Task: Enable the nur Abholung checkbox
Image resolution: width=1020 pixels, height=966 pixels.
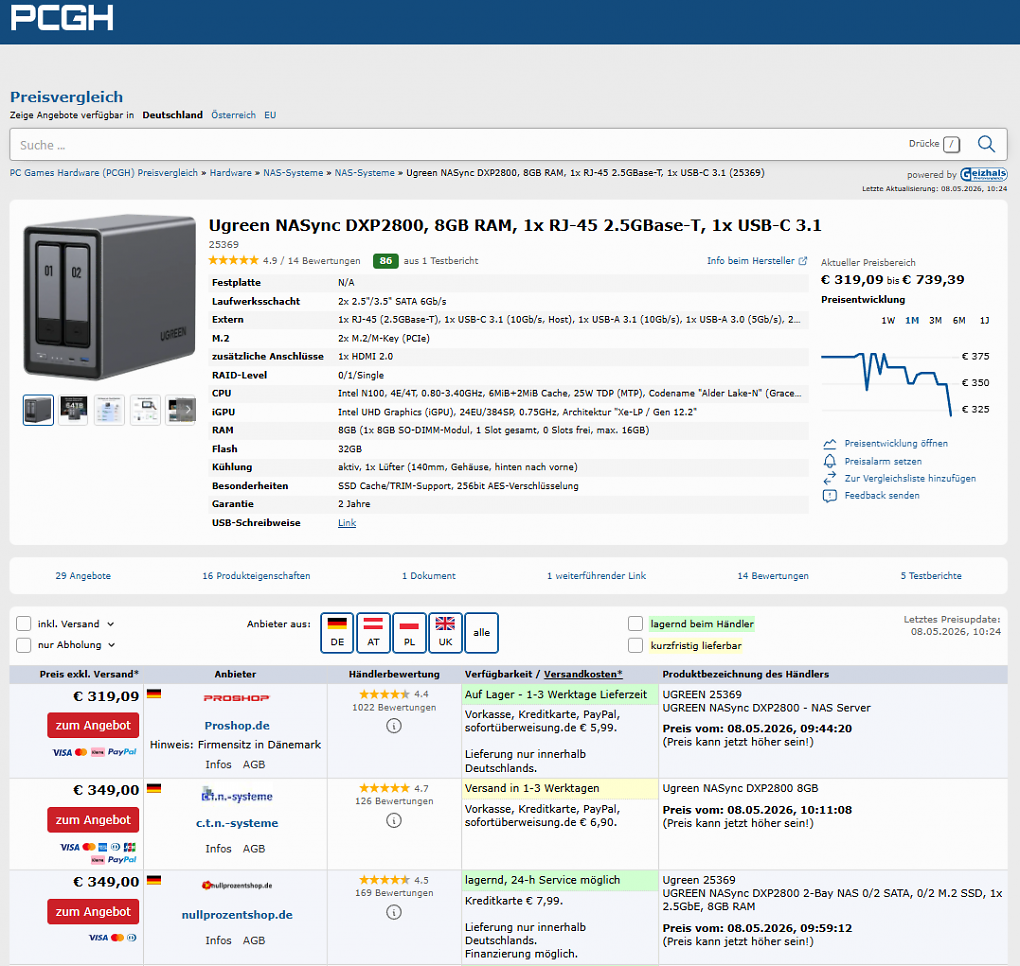Action: [23, 645]
